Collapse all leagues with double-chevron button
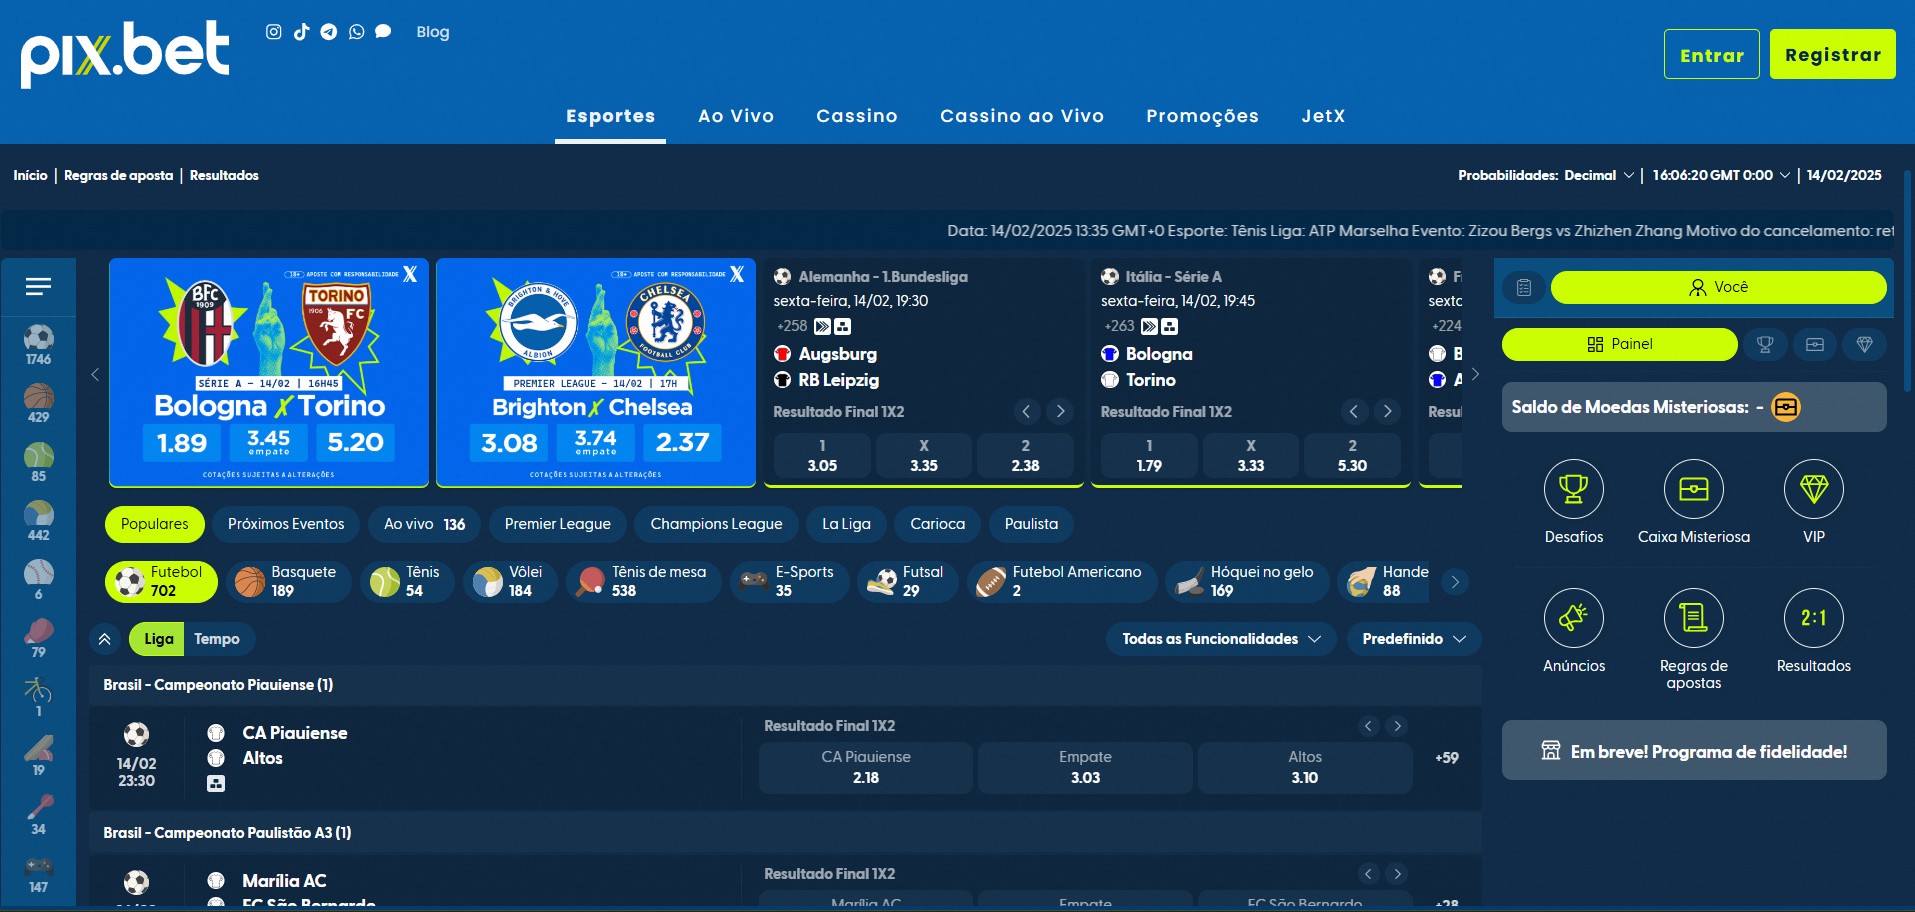This screenshot has height=912, width=1915. pos(105,639)
